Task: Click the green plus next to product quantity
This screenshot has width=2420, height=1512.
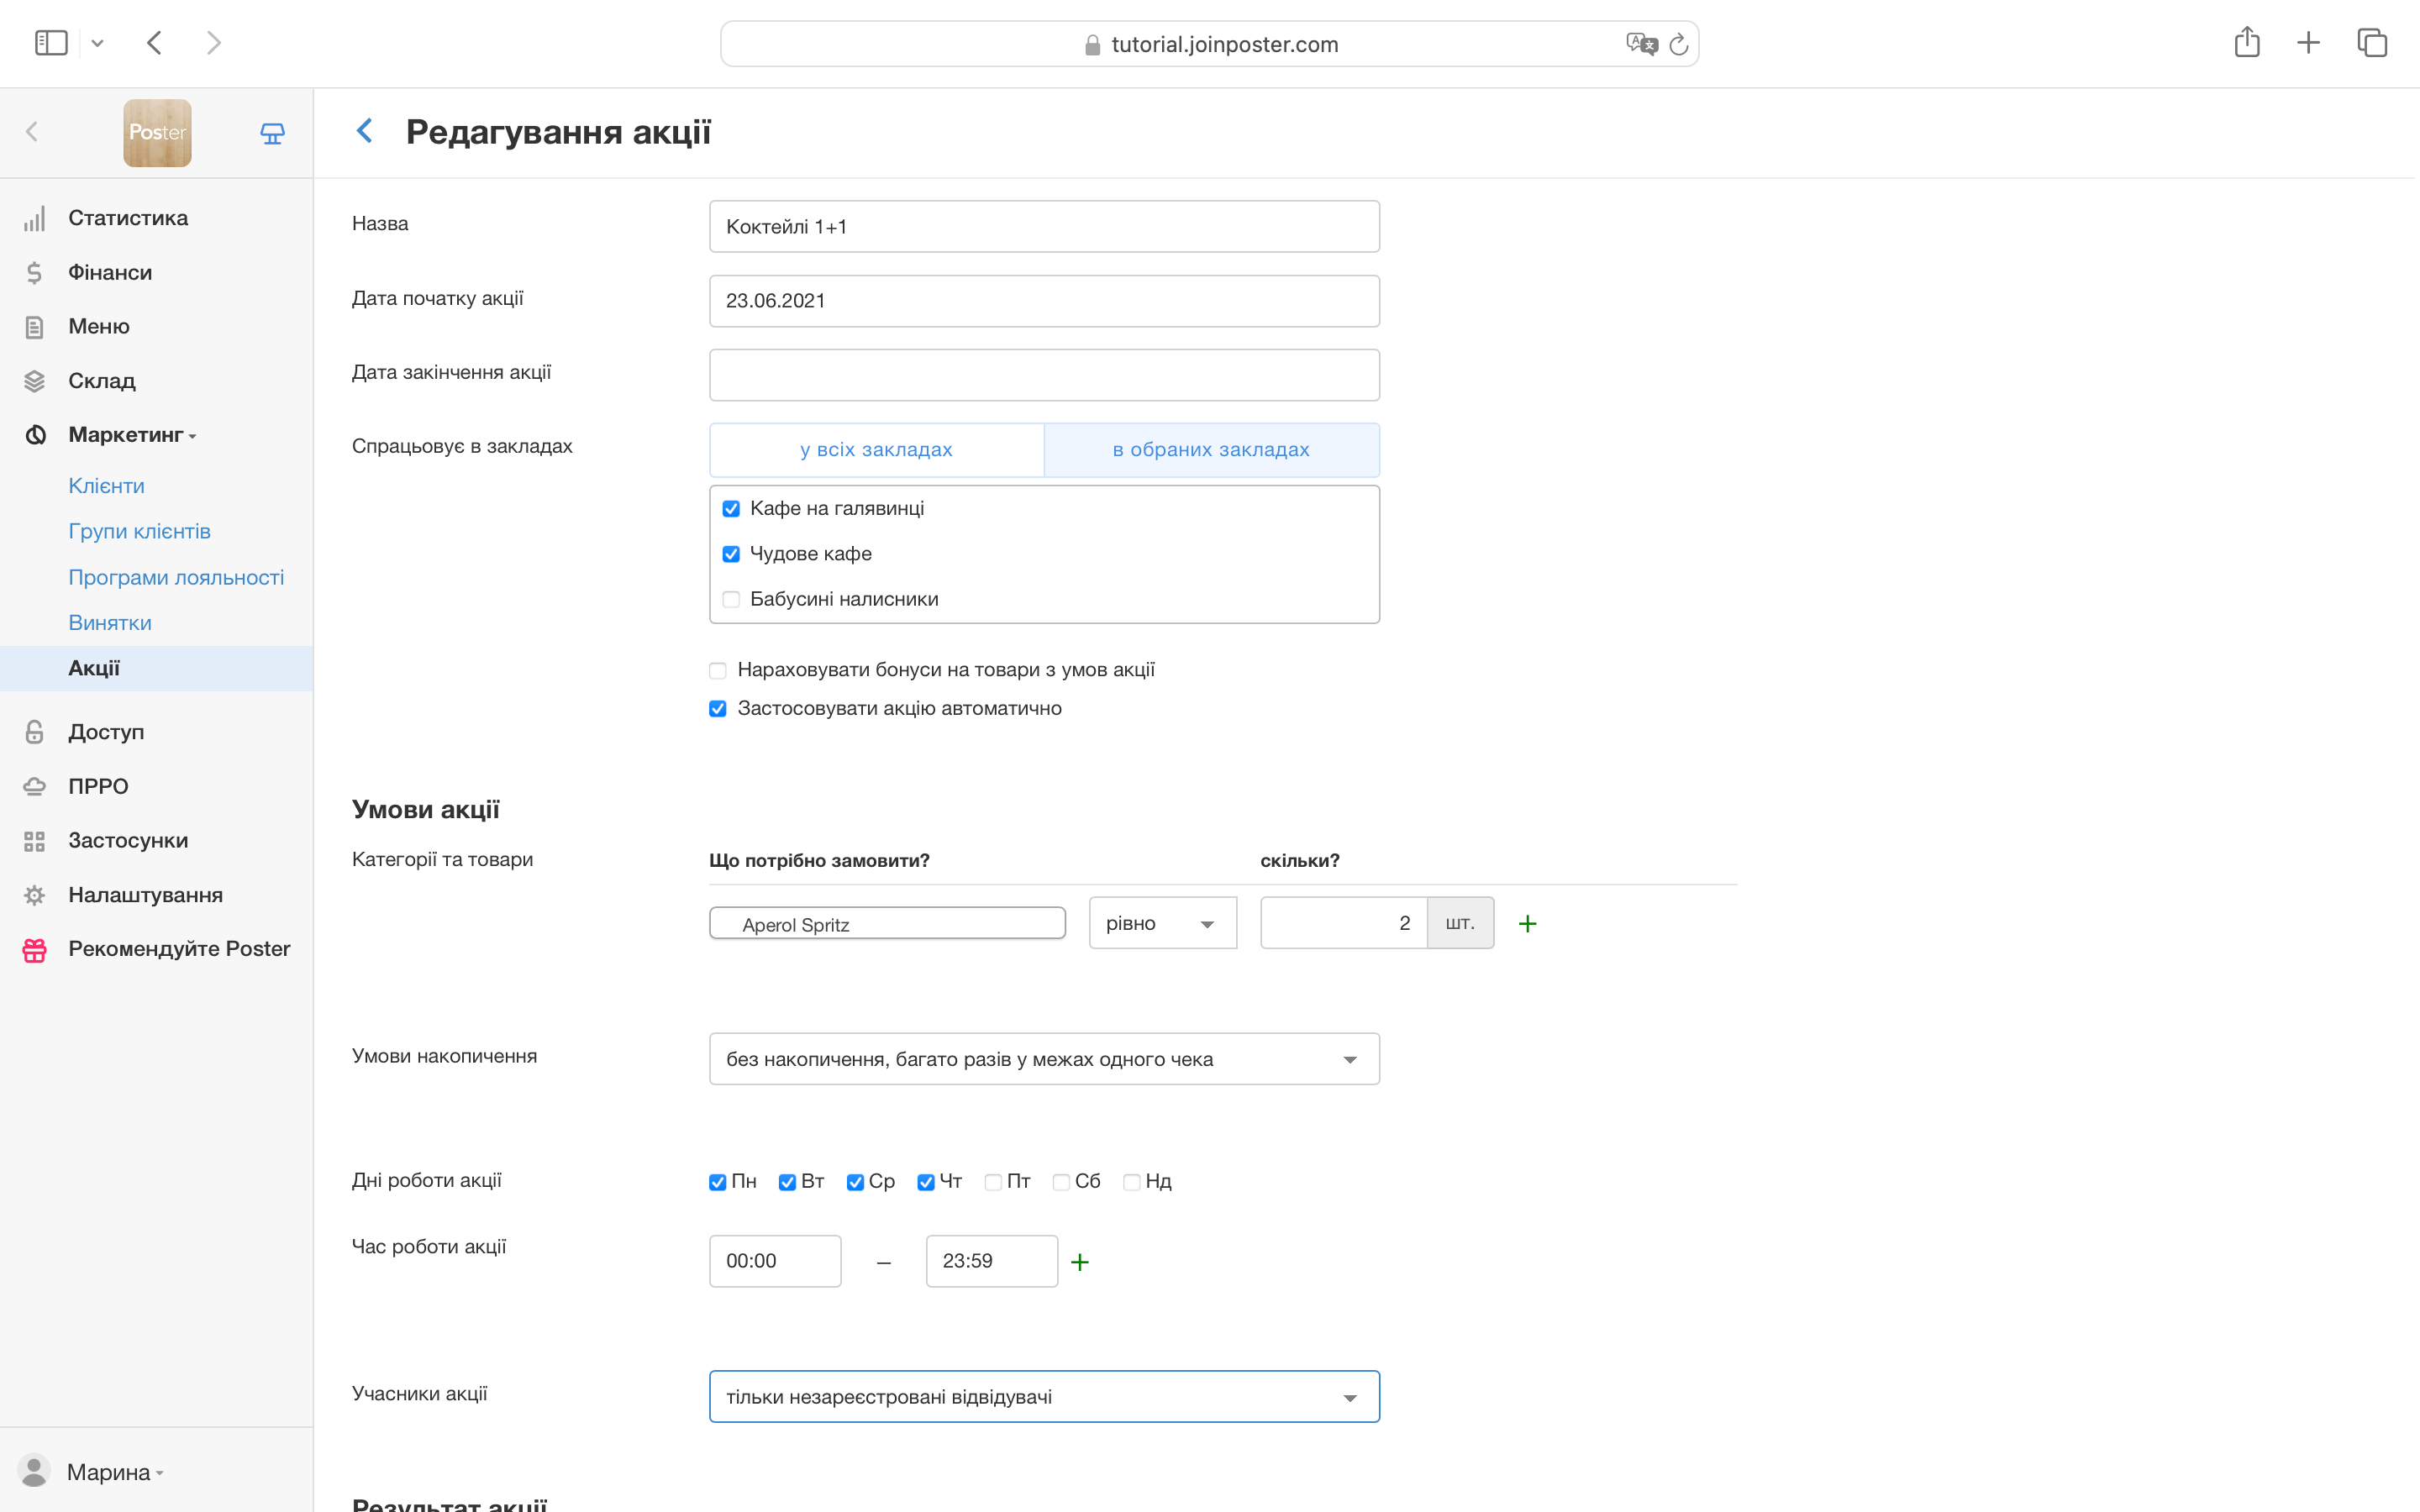Action: [x=1527, y=923]
